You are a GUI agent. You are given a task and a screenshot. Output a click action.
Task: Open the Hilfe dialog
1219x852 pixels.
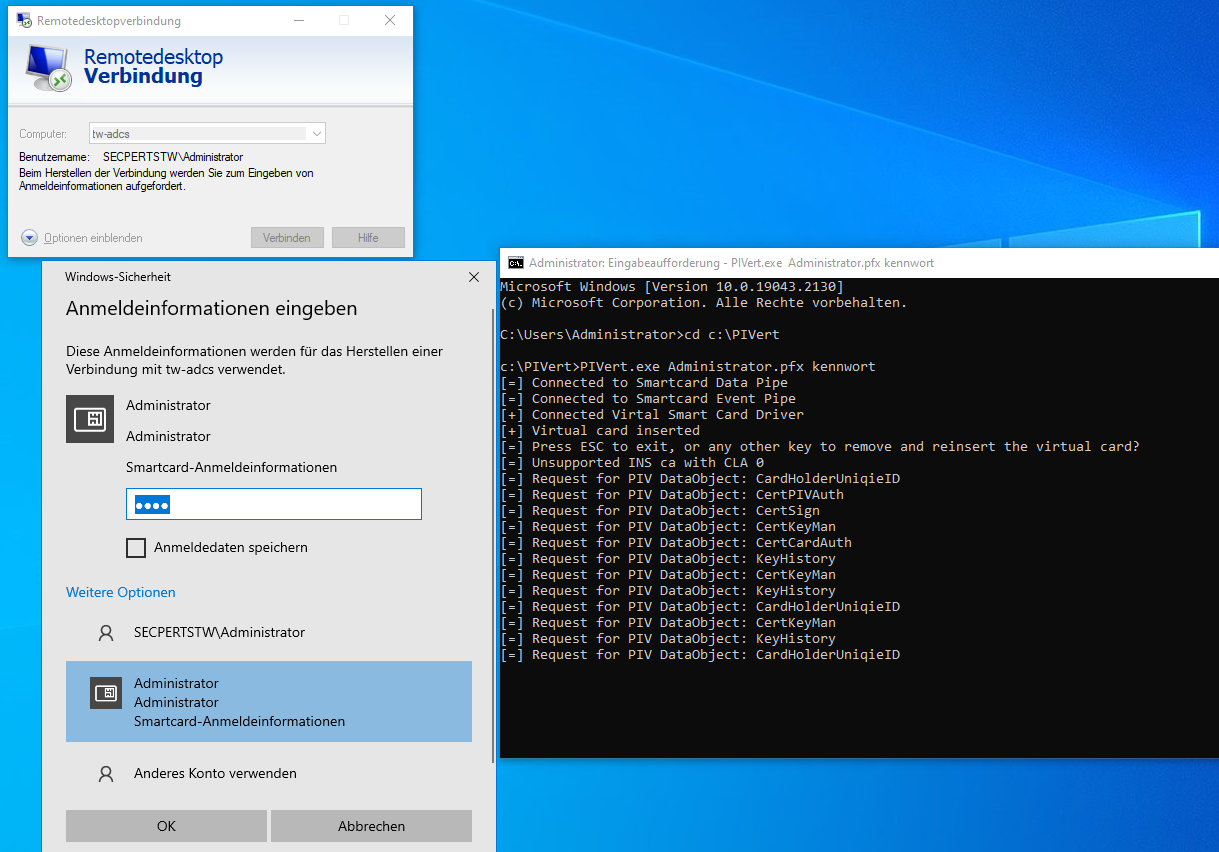(368, 238)
